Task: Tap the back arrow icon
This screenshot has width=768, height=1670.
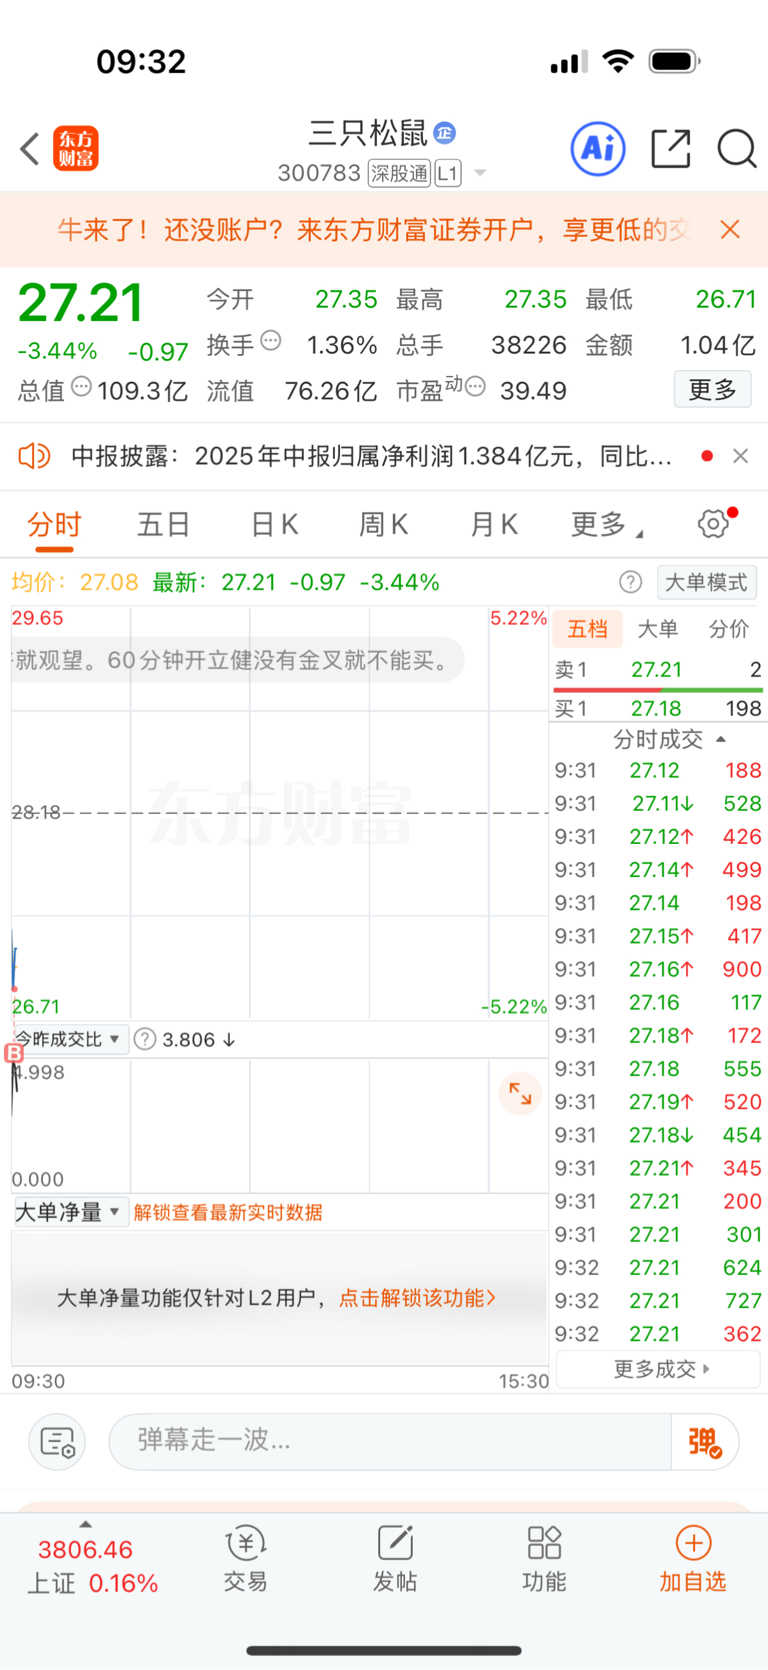Action: click(x=30, y=149)
